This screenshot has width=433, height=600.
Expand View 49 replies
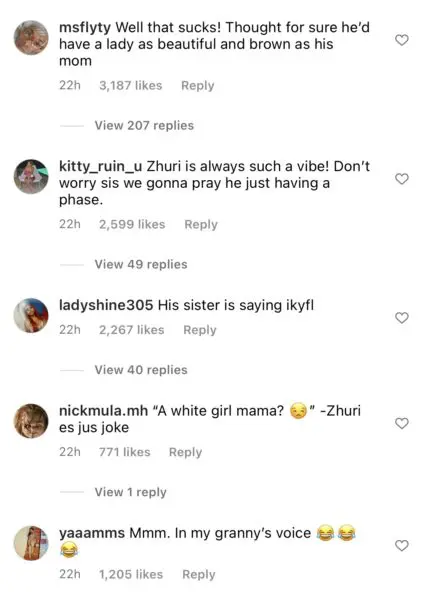point(141,264)
